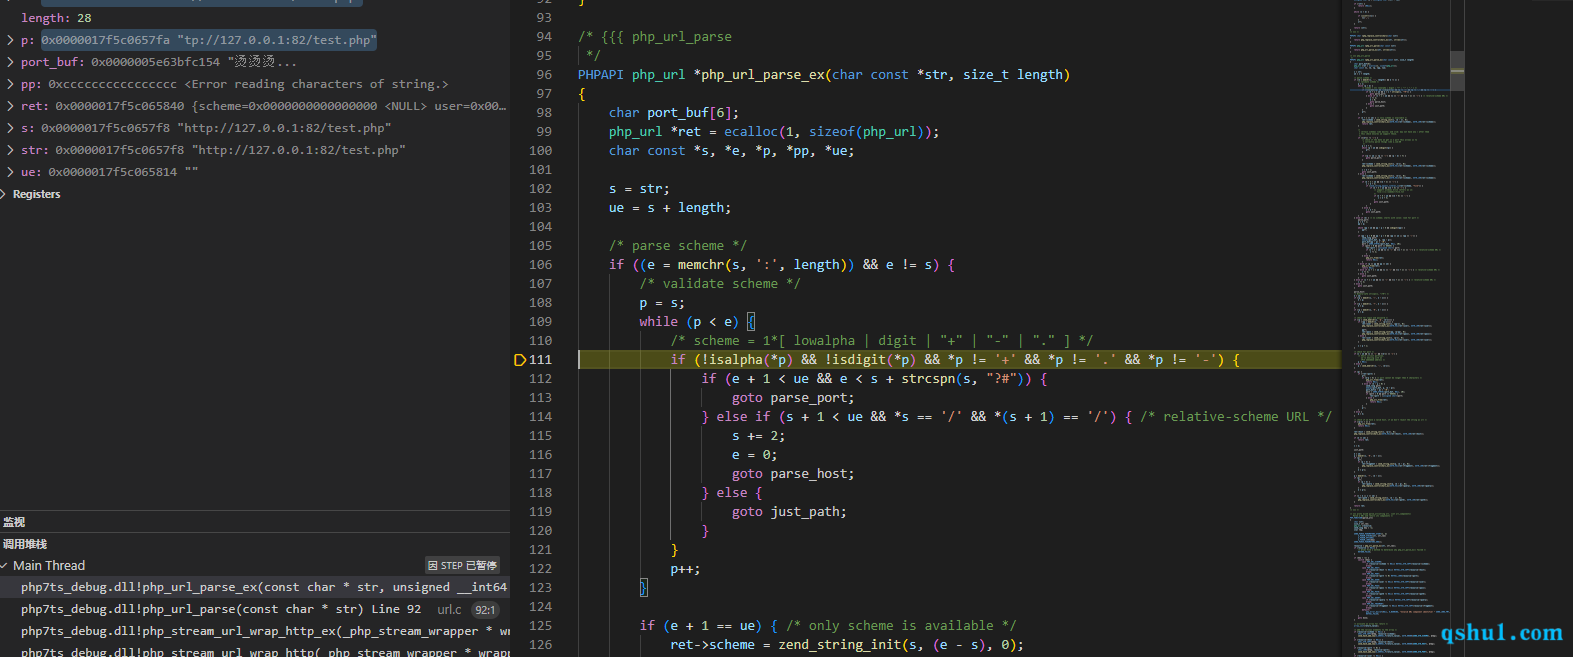
Task: Click the highlighted isalpha(*p) line
Action: (955, 360)
